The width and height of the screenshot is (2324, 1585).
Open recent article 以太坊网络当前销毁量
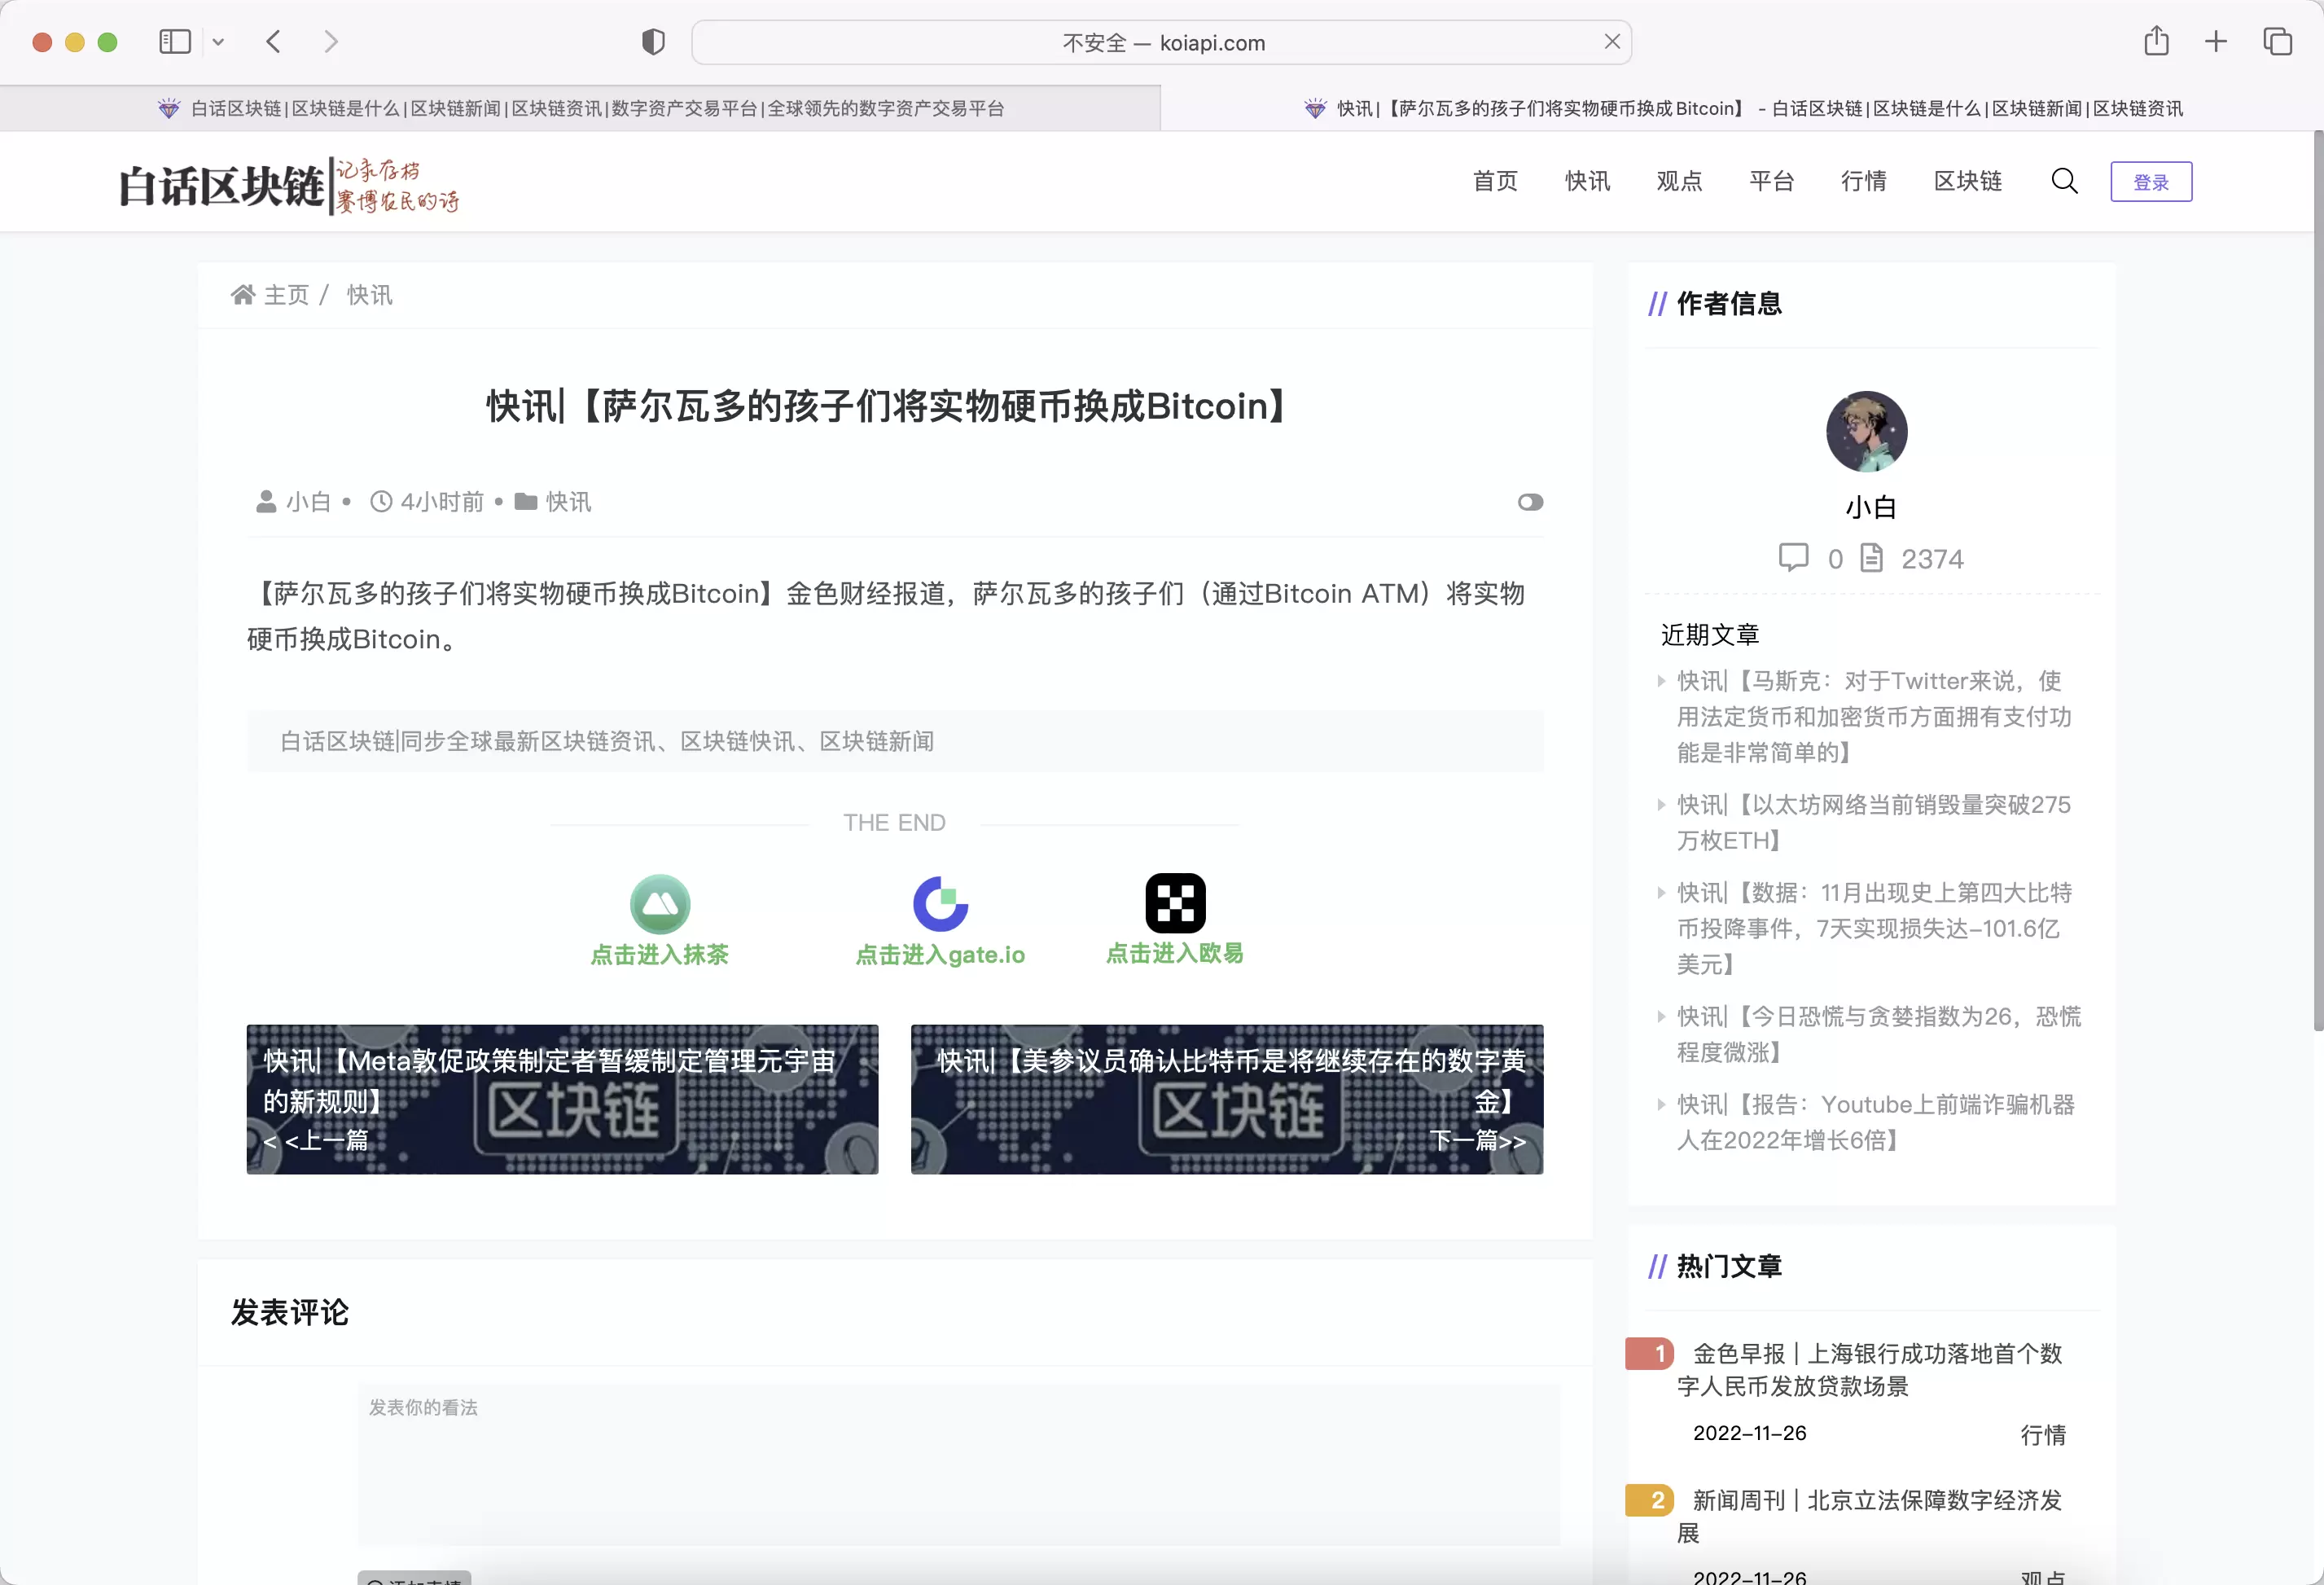pos(1874,823)
